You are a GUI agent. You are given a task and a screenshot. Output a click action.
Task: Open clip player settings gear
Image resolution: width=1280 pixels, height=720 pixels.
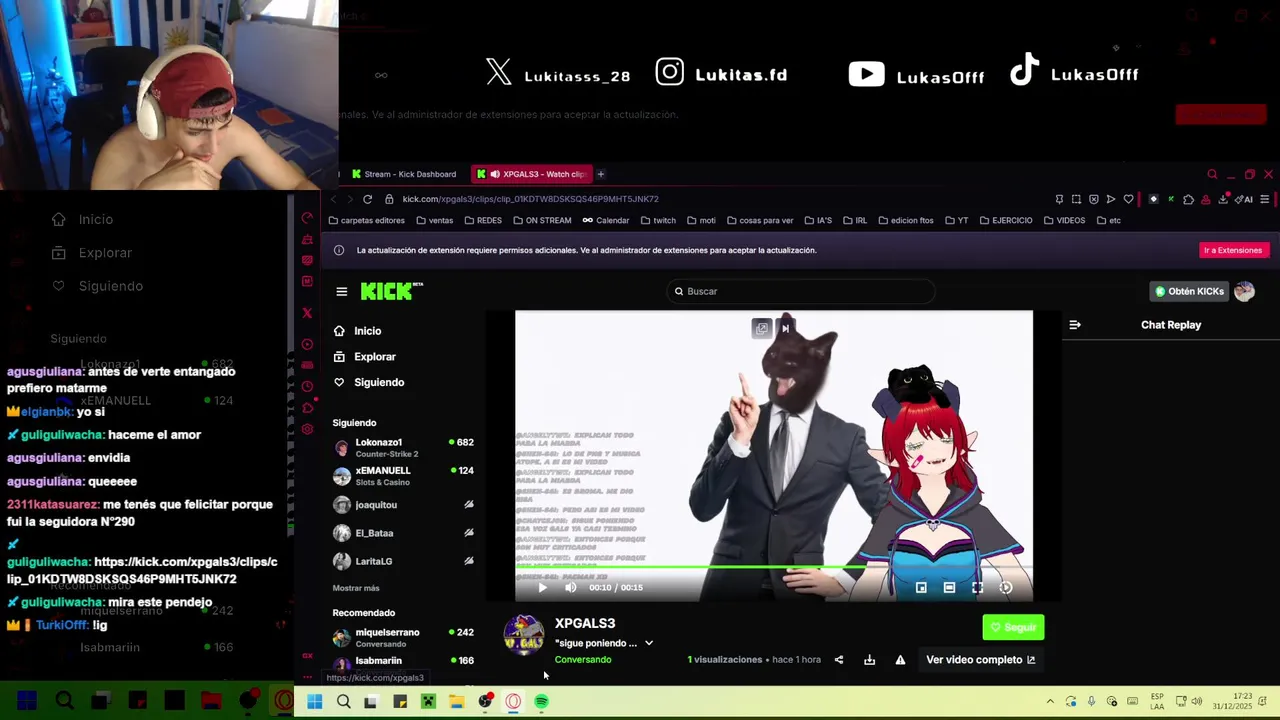tap(1006, 587)
